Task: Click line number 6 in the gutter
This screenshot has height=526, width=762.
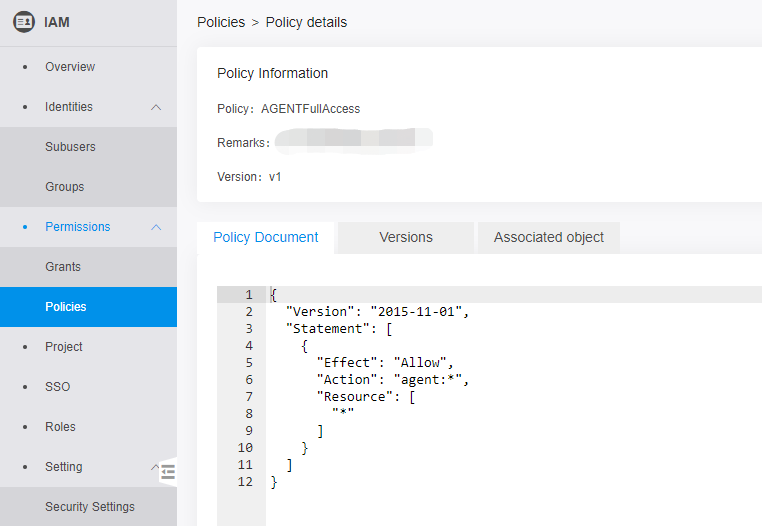Action: pos(249,380)
